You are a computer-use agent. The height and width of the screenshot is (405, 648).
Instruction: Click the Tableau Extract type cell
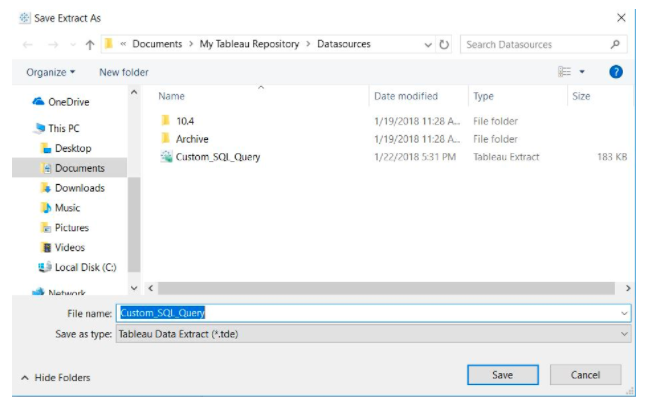[506, 157]
